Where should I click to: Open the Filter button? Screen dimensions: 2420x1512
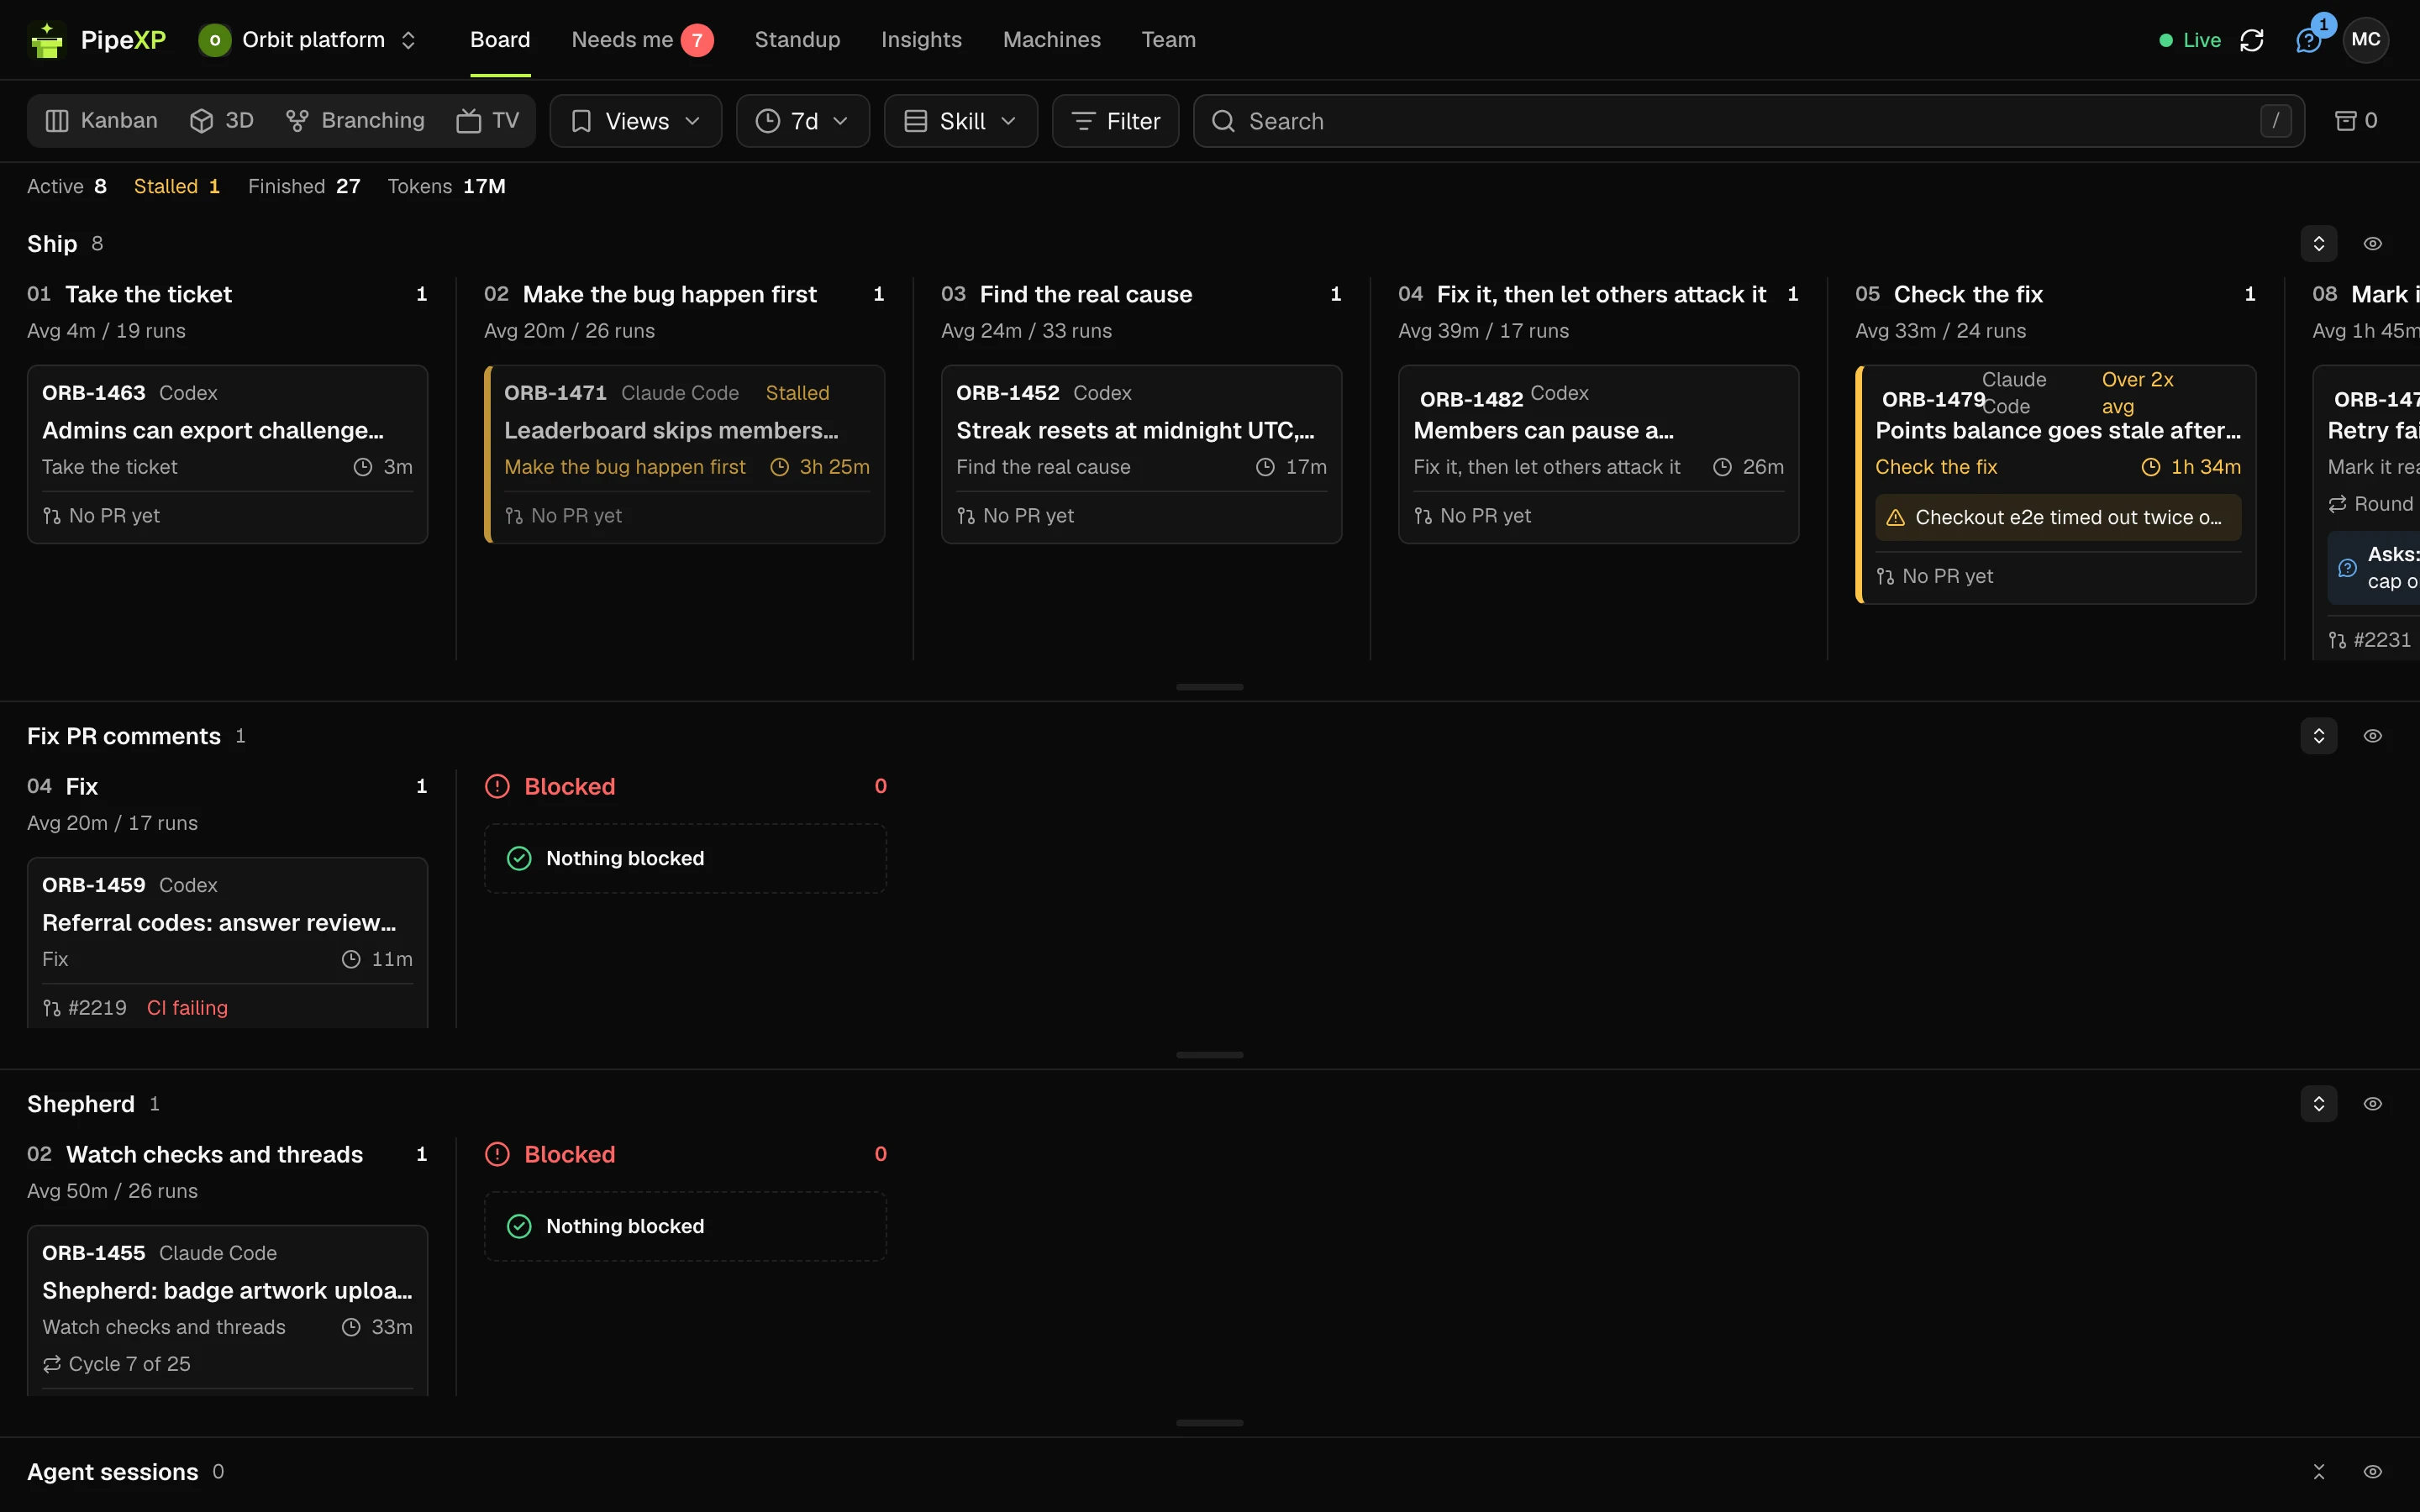[x=1115, y=121]
